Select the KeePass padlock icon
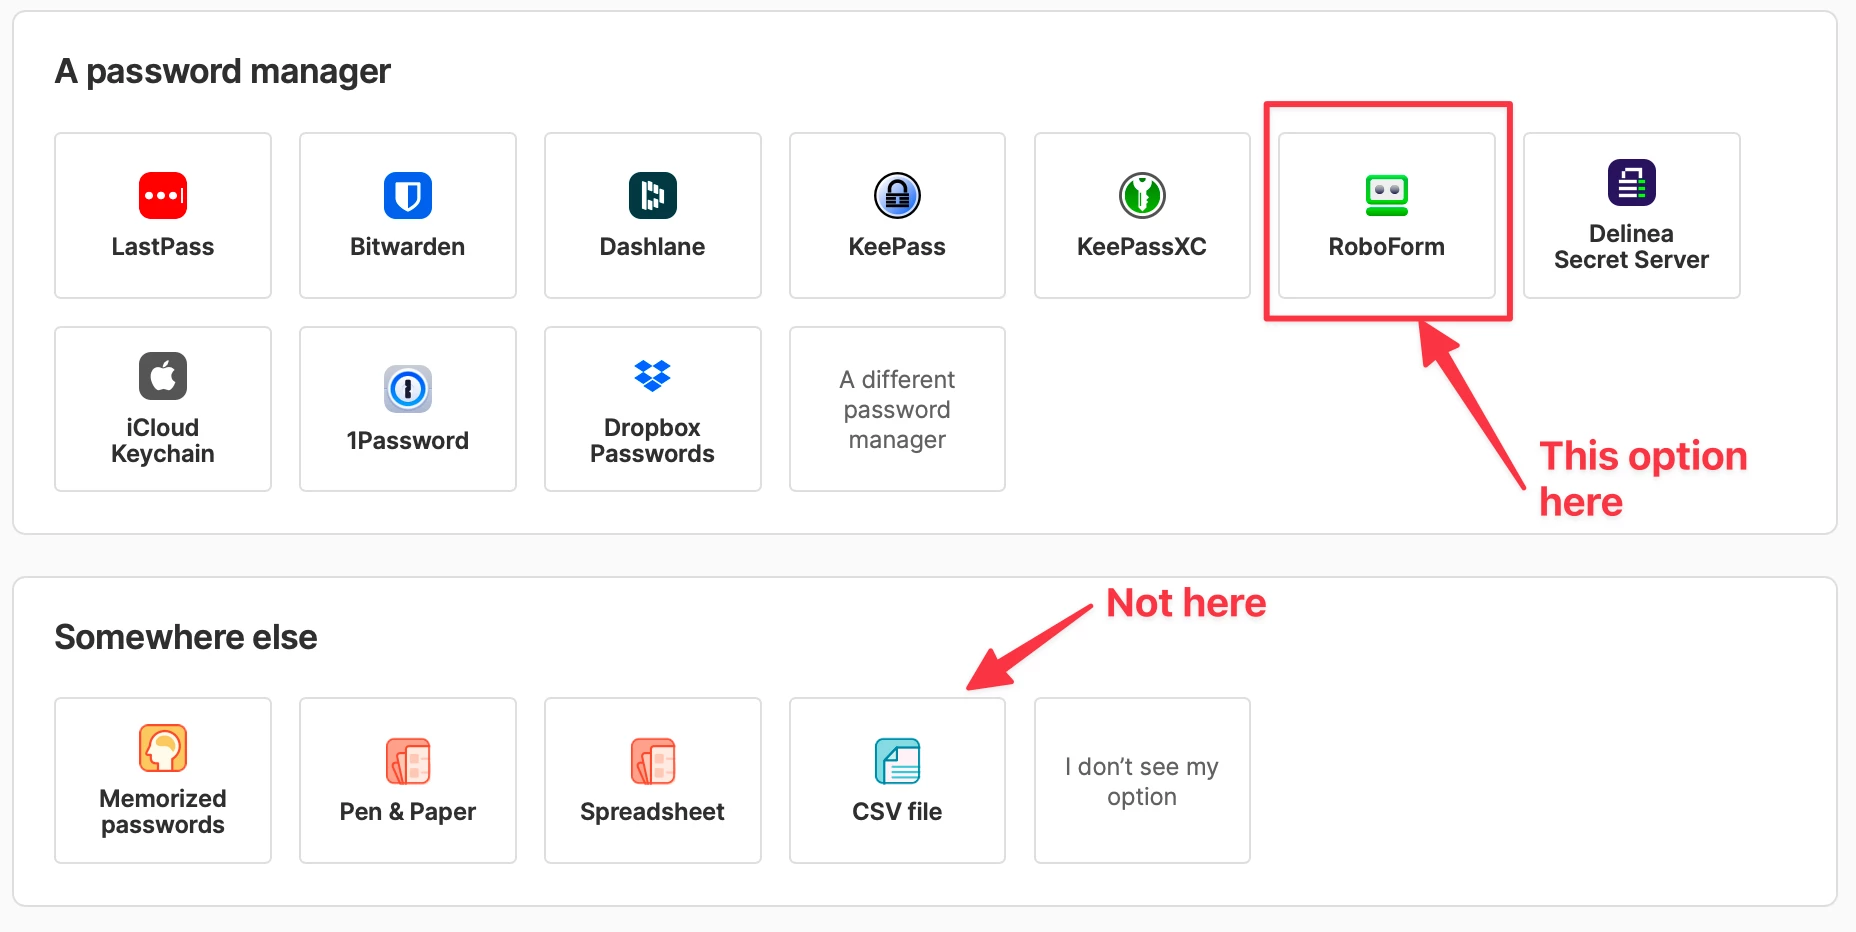This screenshot has height=932, width=1856. [x=897, y=195]
